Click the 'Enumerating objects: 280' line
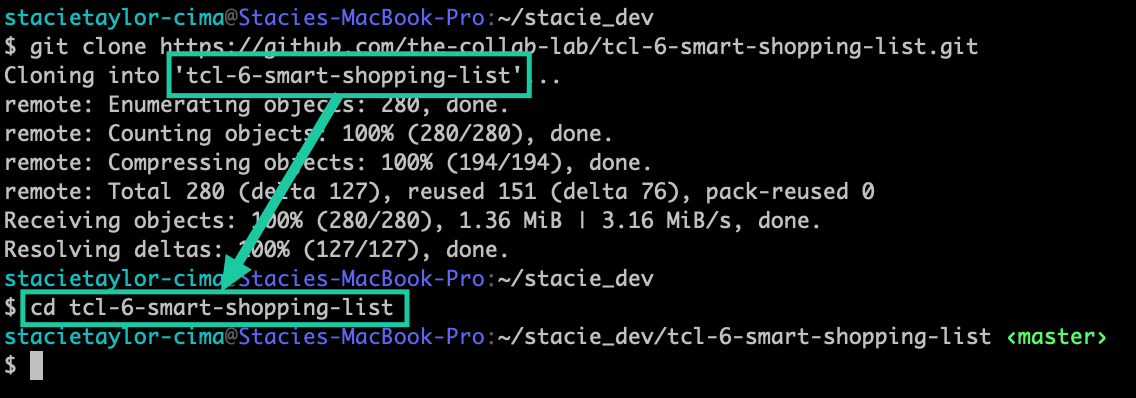This screenshot has height=398, width=1136. [x=256, y=105]
